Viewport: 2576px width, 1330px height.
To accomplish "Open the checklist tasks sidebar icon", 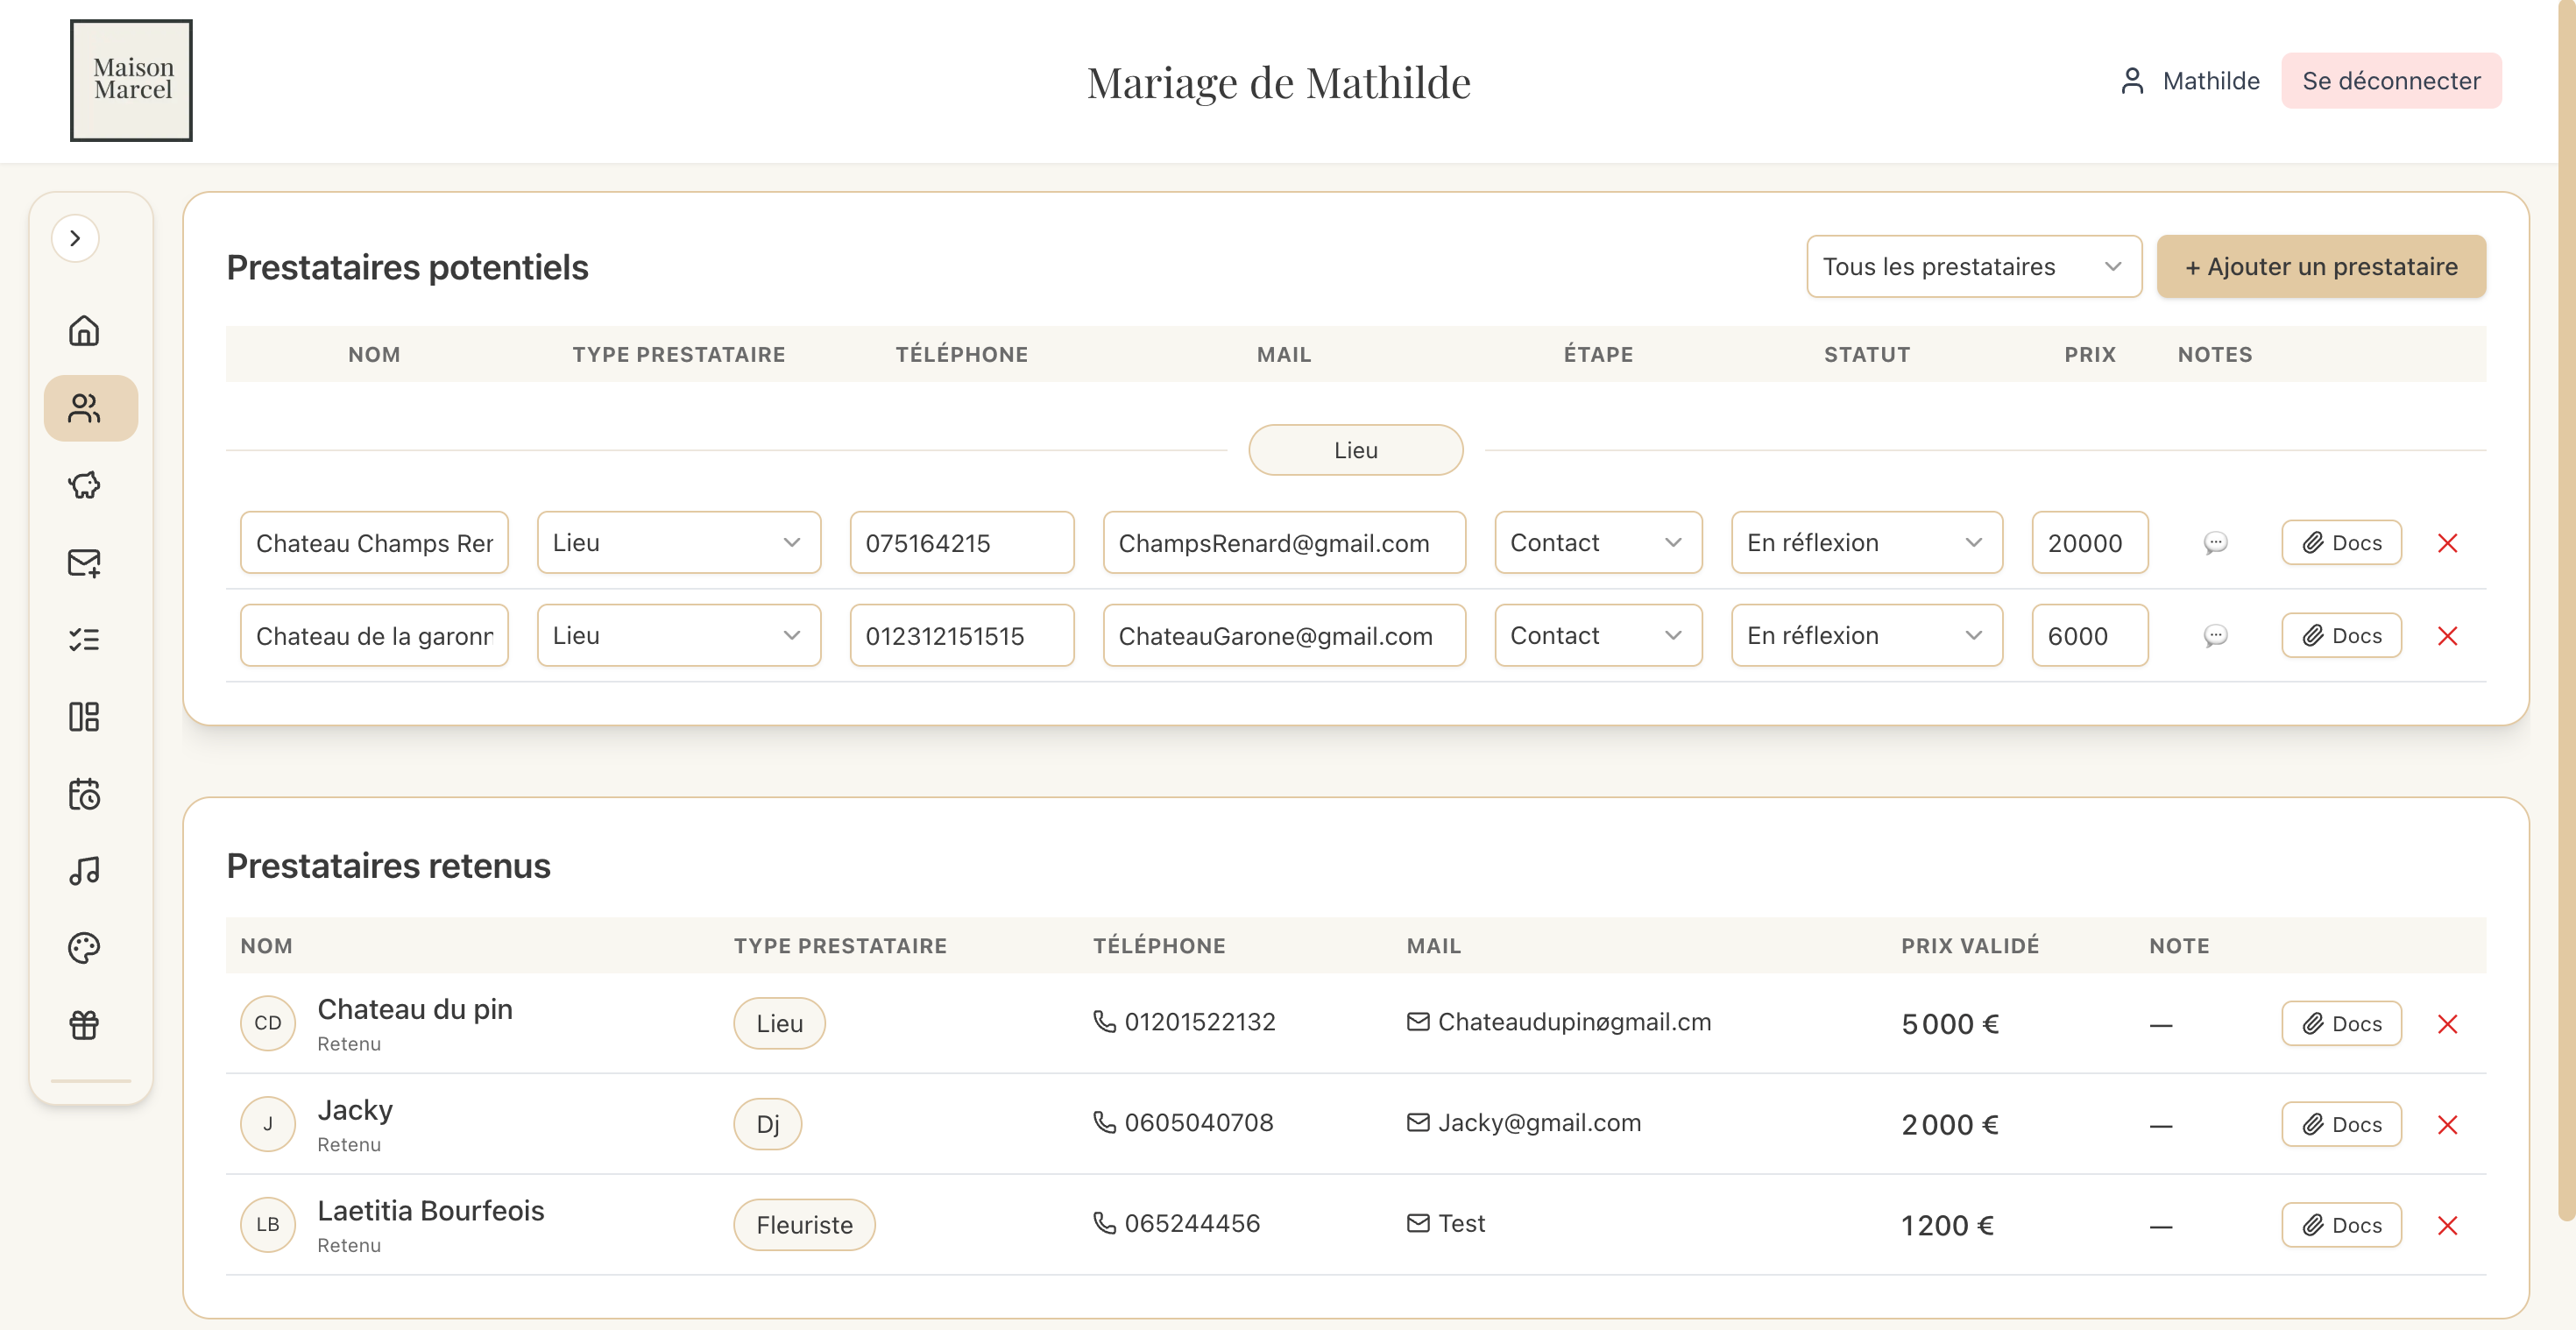I will coord(84,640).
